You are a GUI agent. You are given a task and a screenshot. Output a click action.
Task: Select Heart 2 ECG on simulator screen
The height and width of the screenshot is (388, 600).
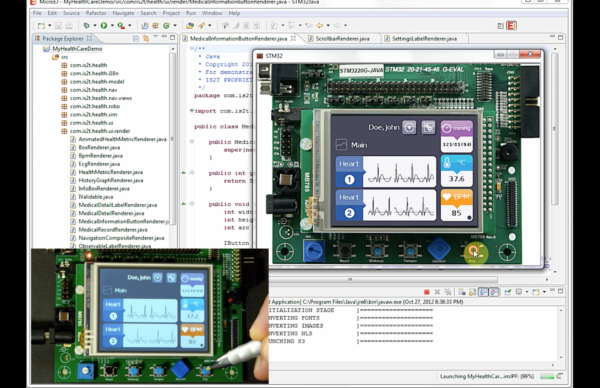point(386,205)
